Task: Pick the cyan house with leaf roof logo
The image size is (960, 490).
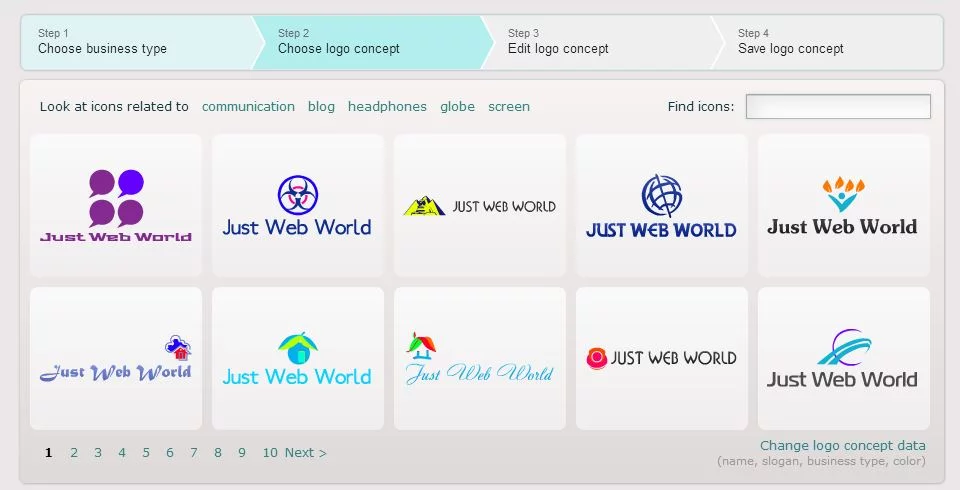Action: (298, 358)
